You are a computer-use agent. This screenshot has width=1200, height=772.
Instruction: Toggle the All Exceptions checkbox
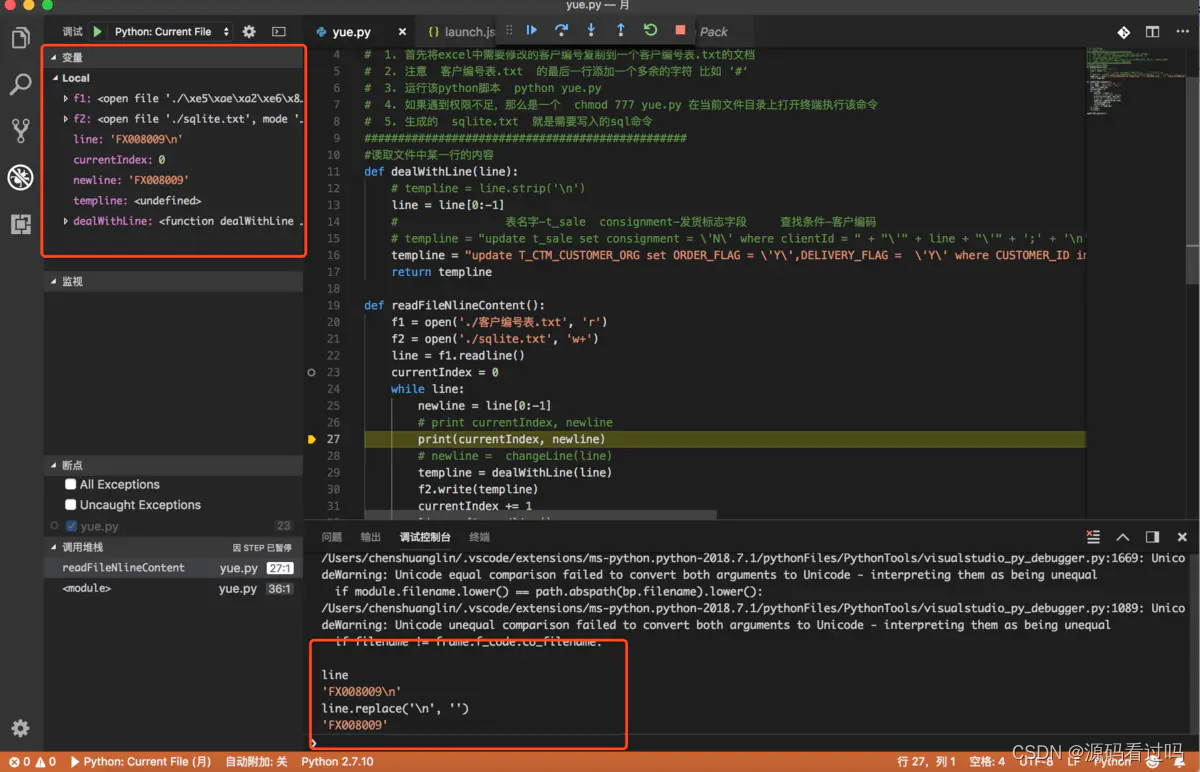click(70, 484)
